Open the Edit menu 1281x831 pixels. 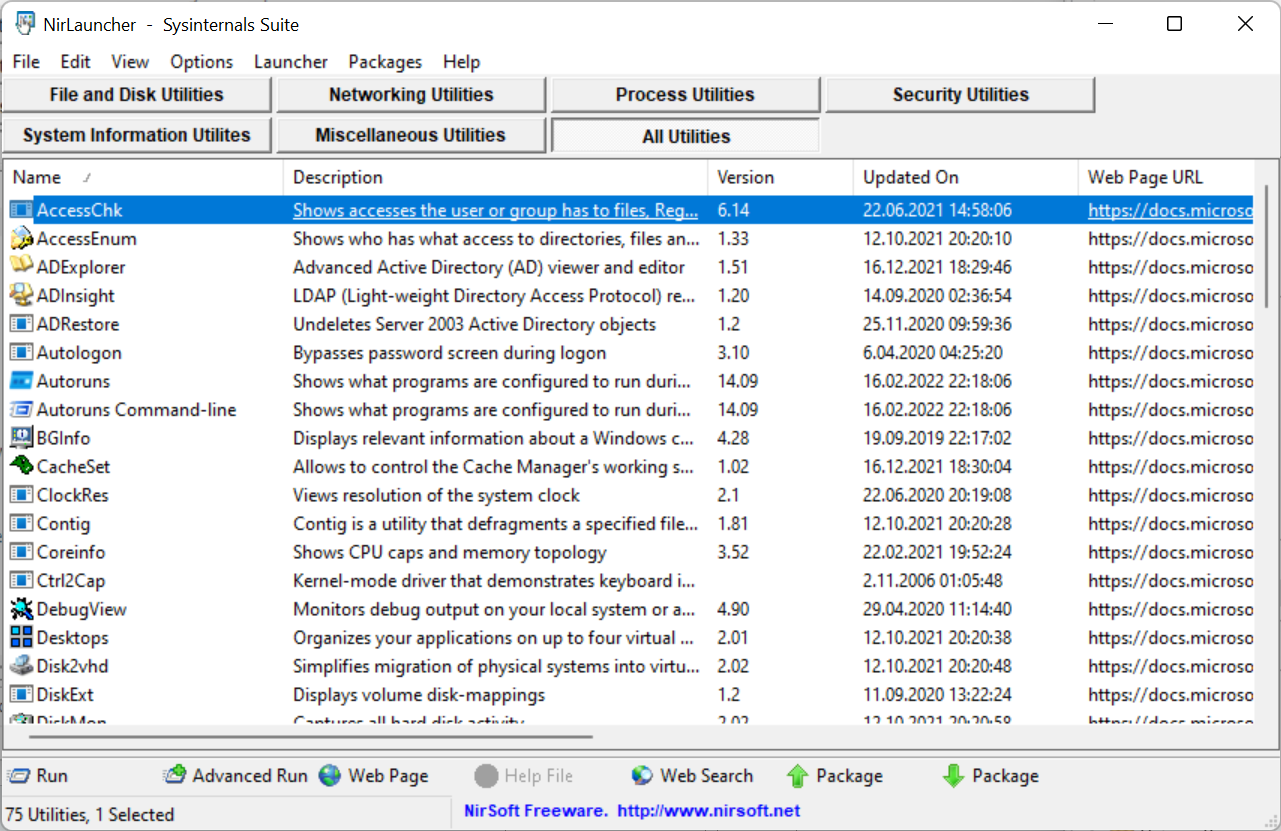pyautogui.click(x=75, y=62)
